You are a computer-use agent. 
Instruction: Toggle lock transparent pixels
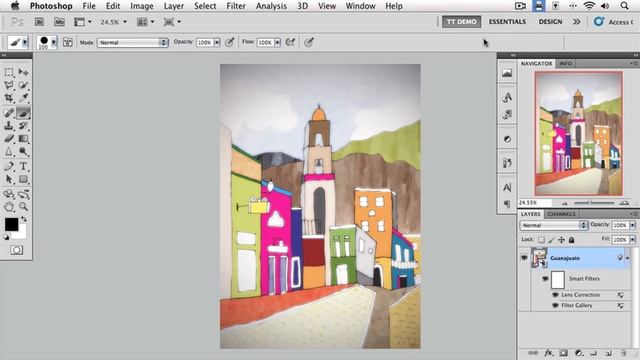point(541,240)
